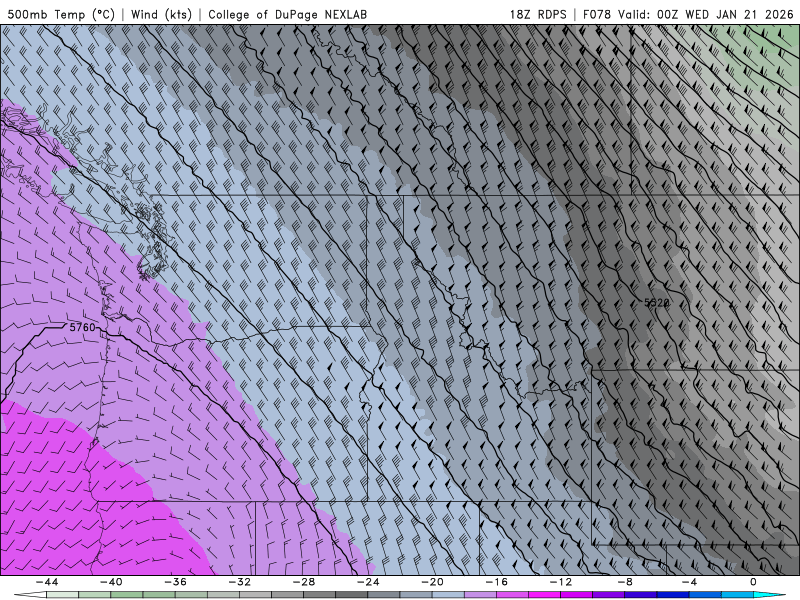Click the 0 color scale label
This screenshot has width=800, height=600.
[754, 582]
